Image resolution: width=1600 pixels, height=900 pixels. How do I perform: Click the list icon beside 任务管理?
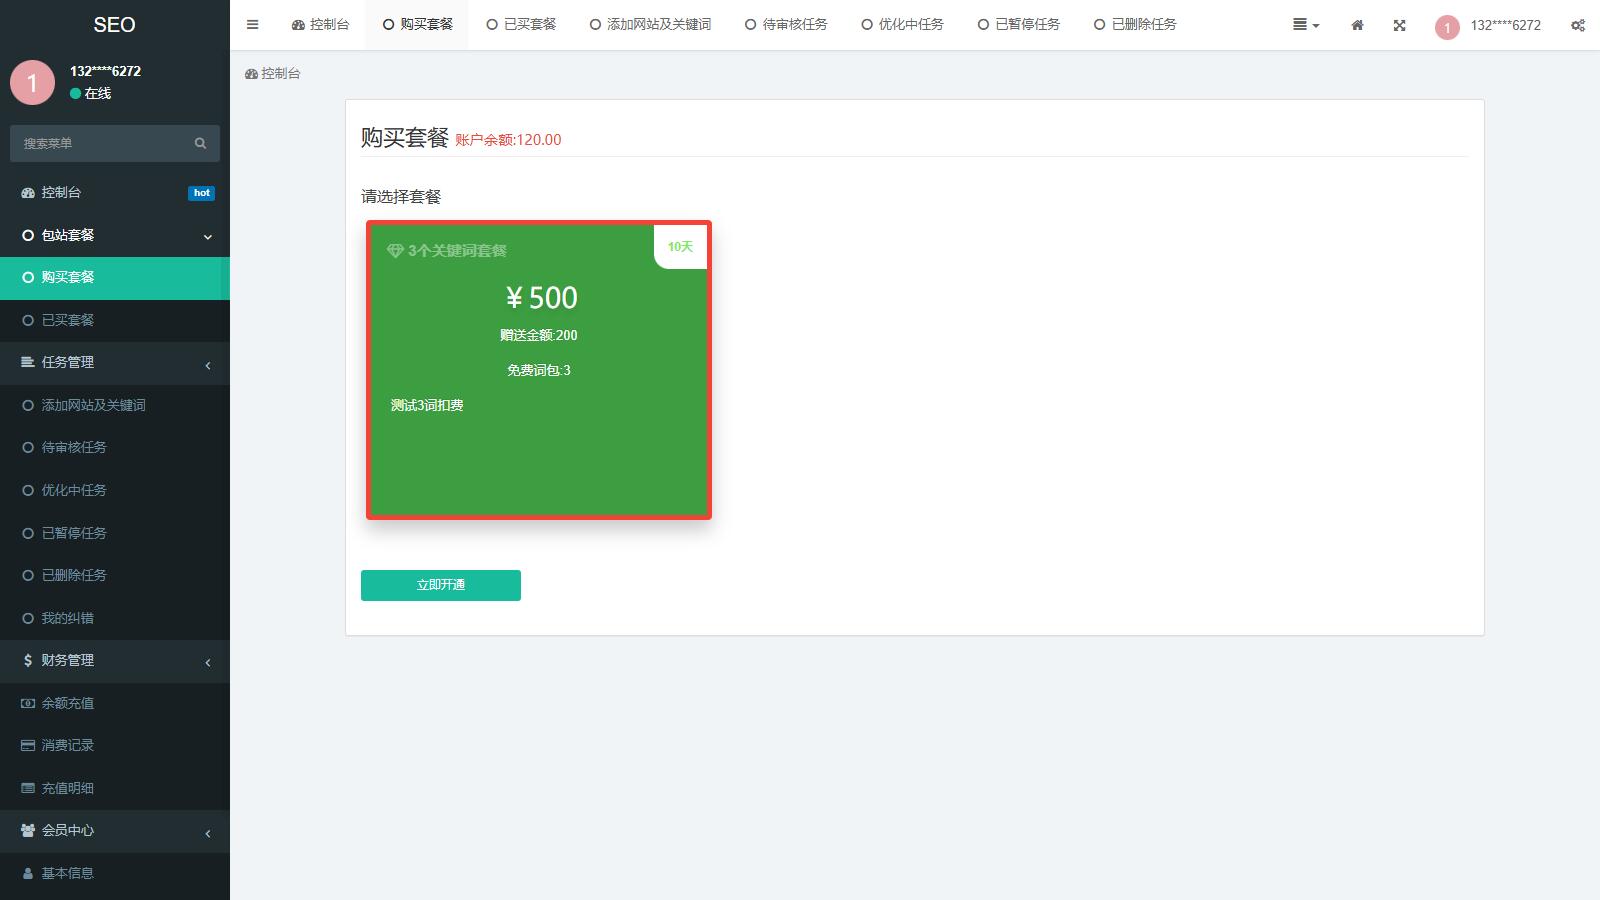[x=28, y=362]
